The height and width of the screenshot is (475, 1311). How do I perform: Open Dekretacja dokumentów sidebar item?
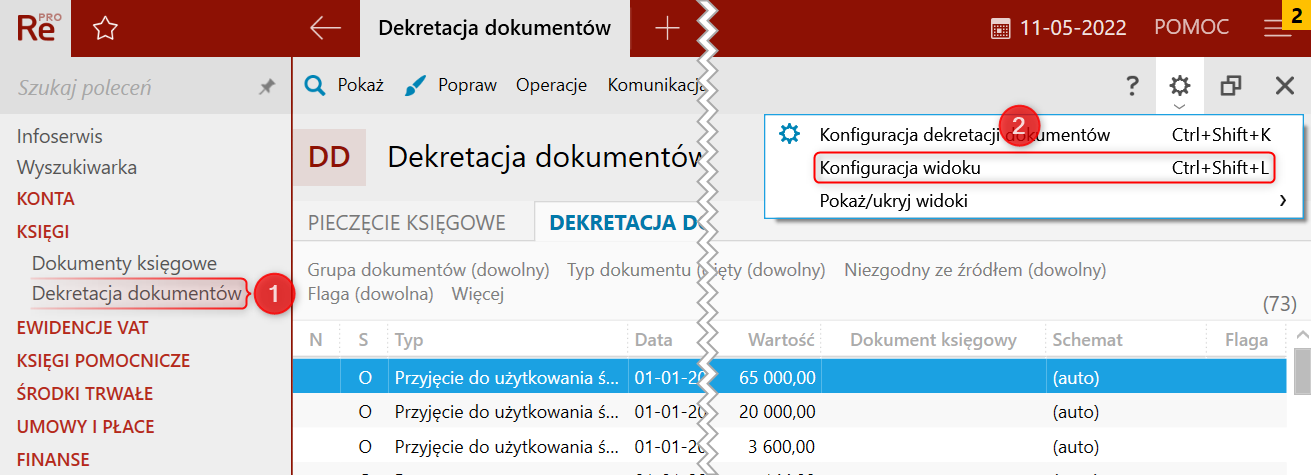(137, 294)
